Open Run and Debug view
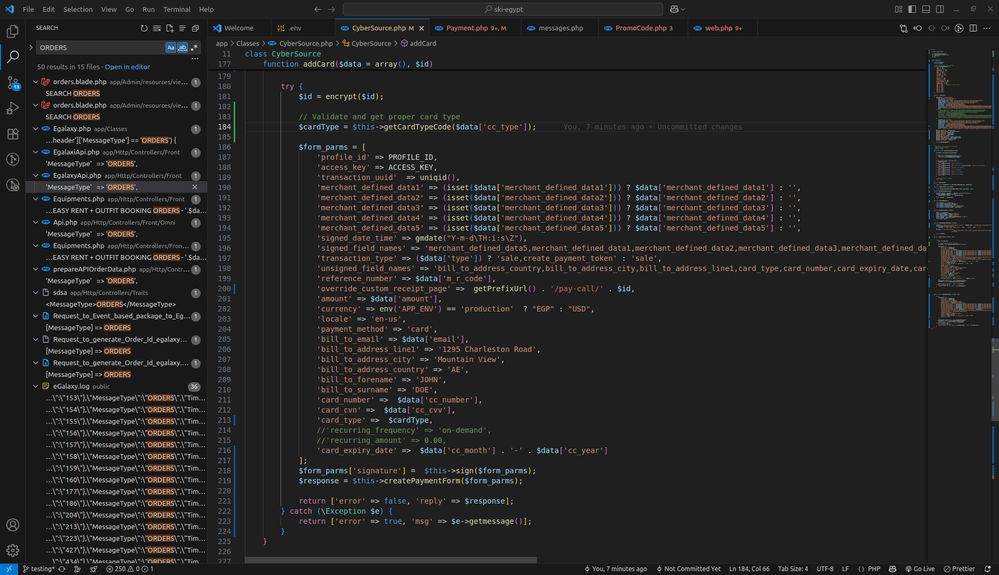The width and height of the screenshot is (999, 575). (13, 108)
